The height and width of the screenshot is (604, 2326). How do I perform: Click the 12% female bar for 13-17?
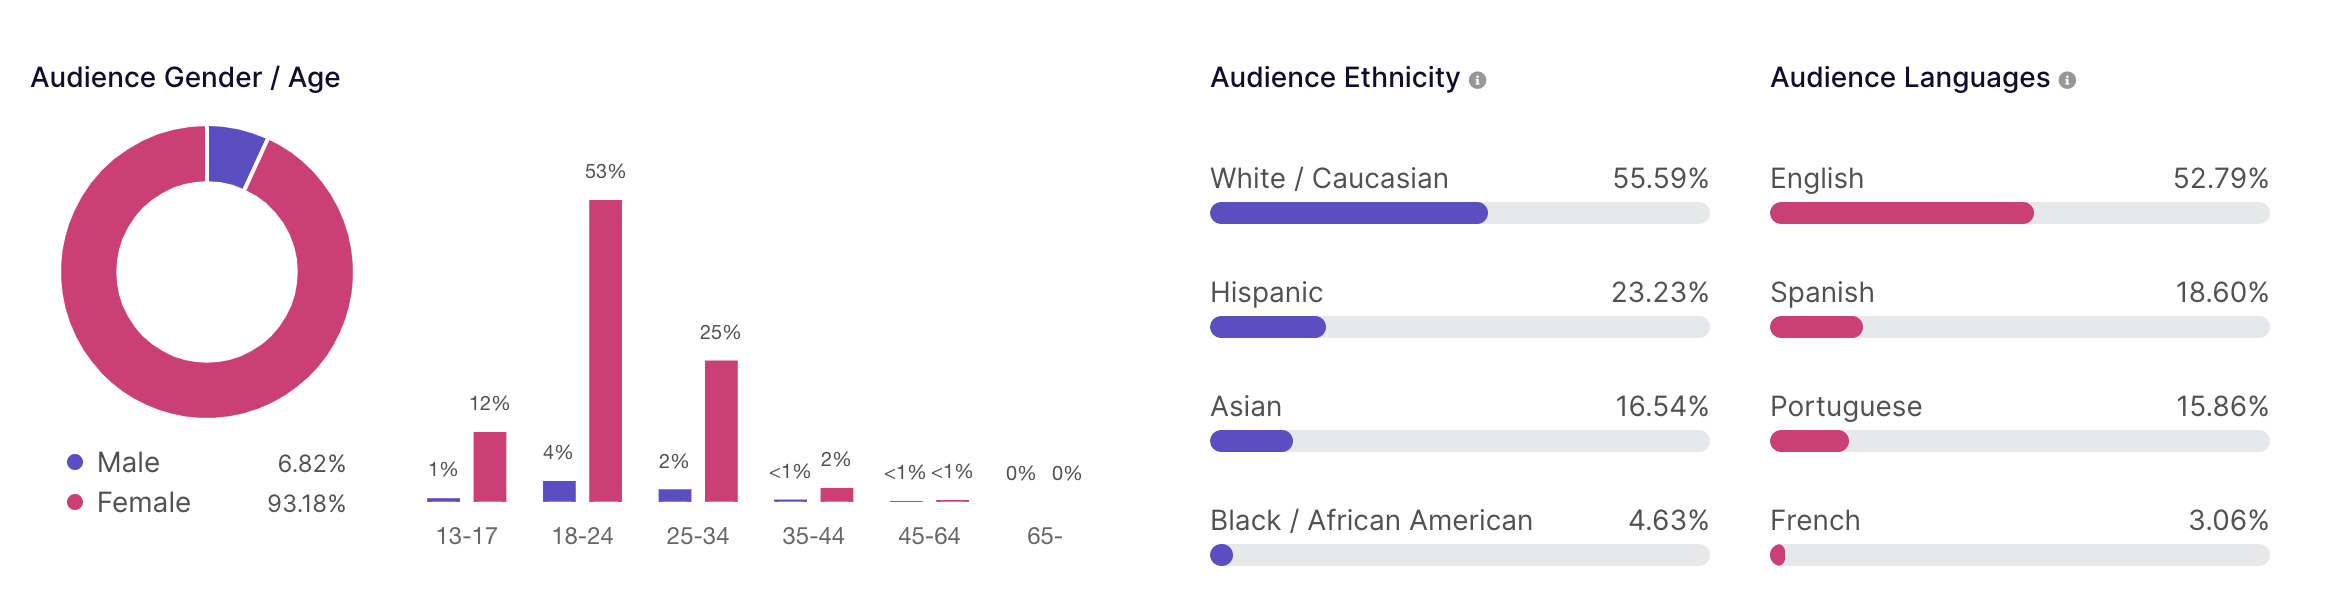pos(489,466)
